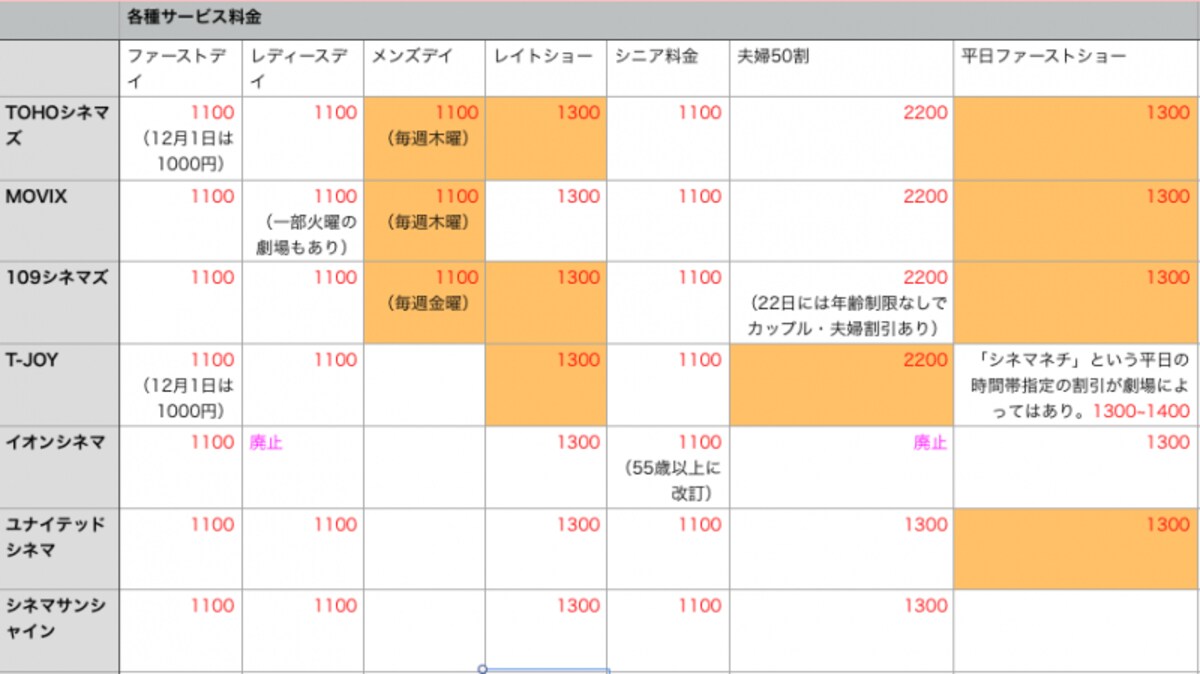The image size is (1200, 674).
Task: Click the 夫婦50割 column header
Action: pyautogui.click(x=841, y=69)
